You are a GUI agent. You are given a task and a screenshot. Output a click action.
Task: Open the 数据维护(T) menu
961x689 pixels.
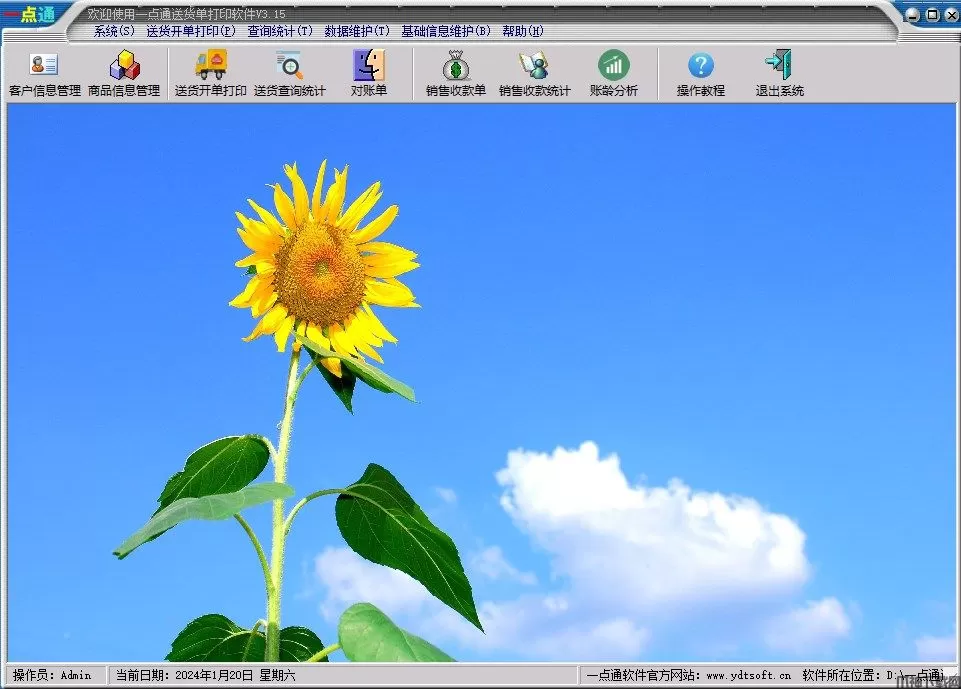pos(357,31)
